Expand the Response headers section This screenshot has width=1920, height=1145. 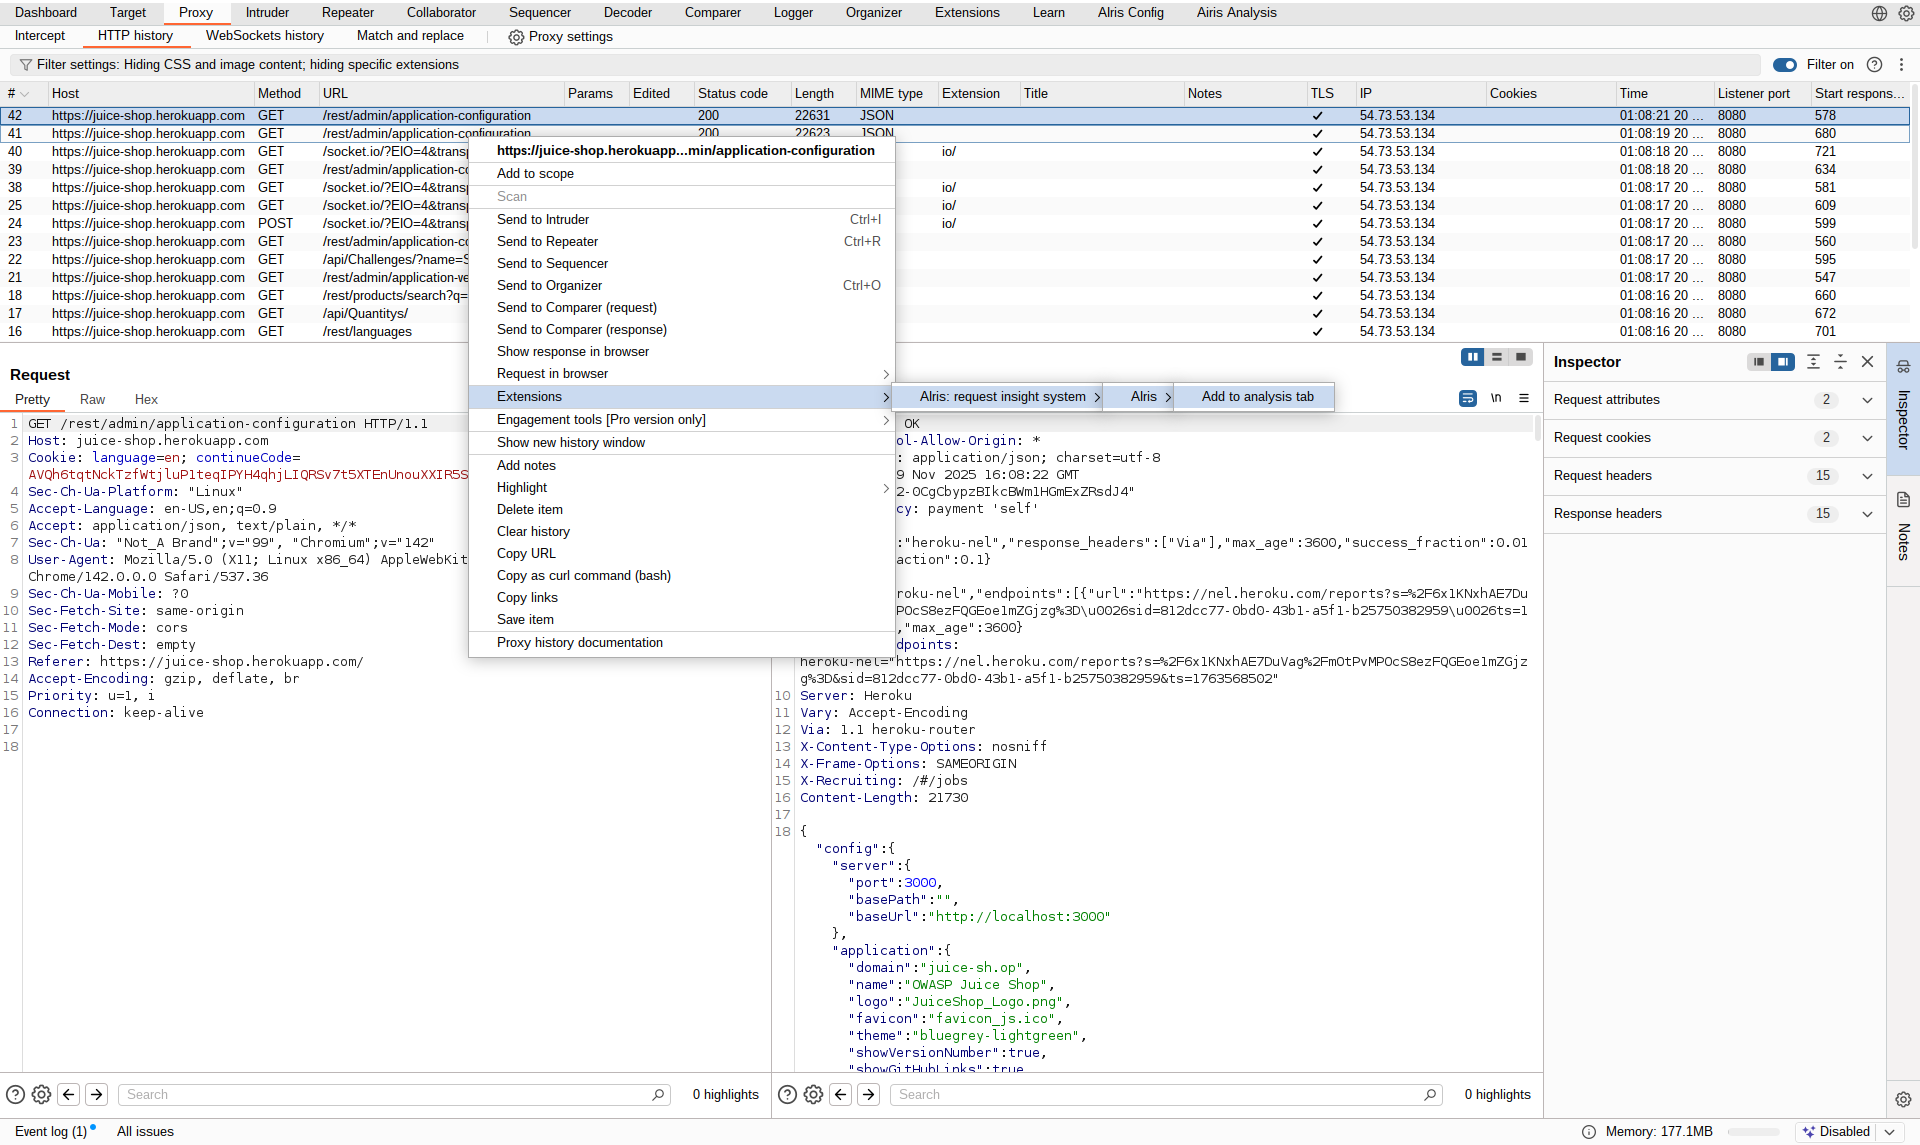pos(1866,514)
